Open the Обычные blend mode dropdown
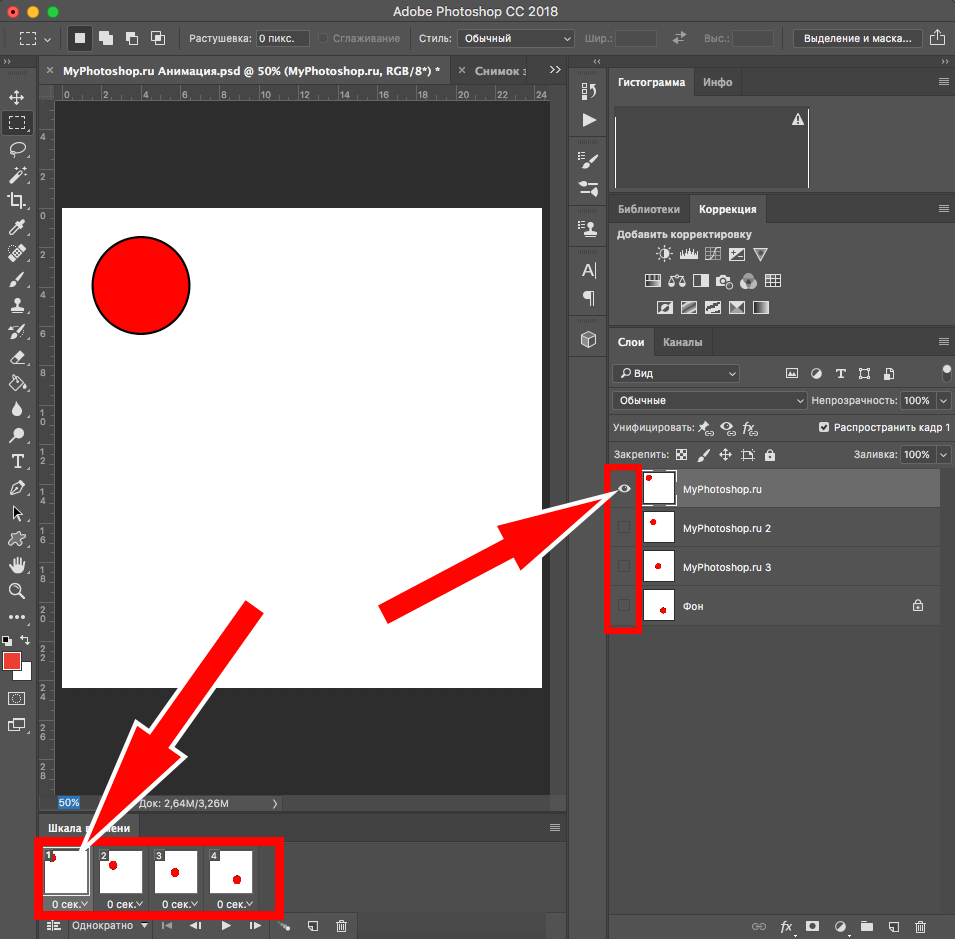Viewport: 955px width, 939px height. point(708,400)
